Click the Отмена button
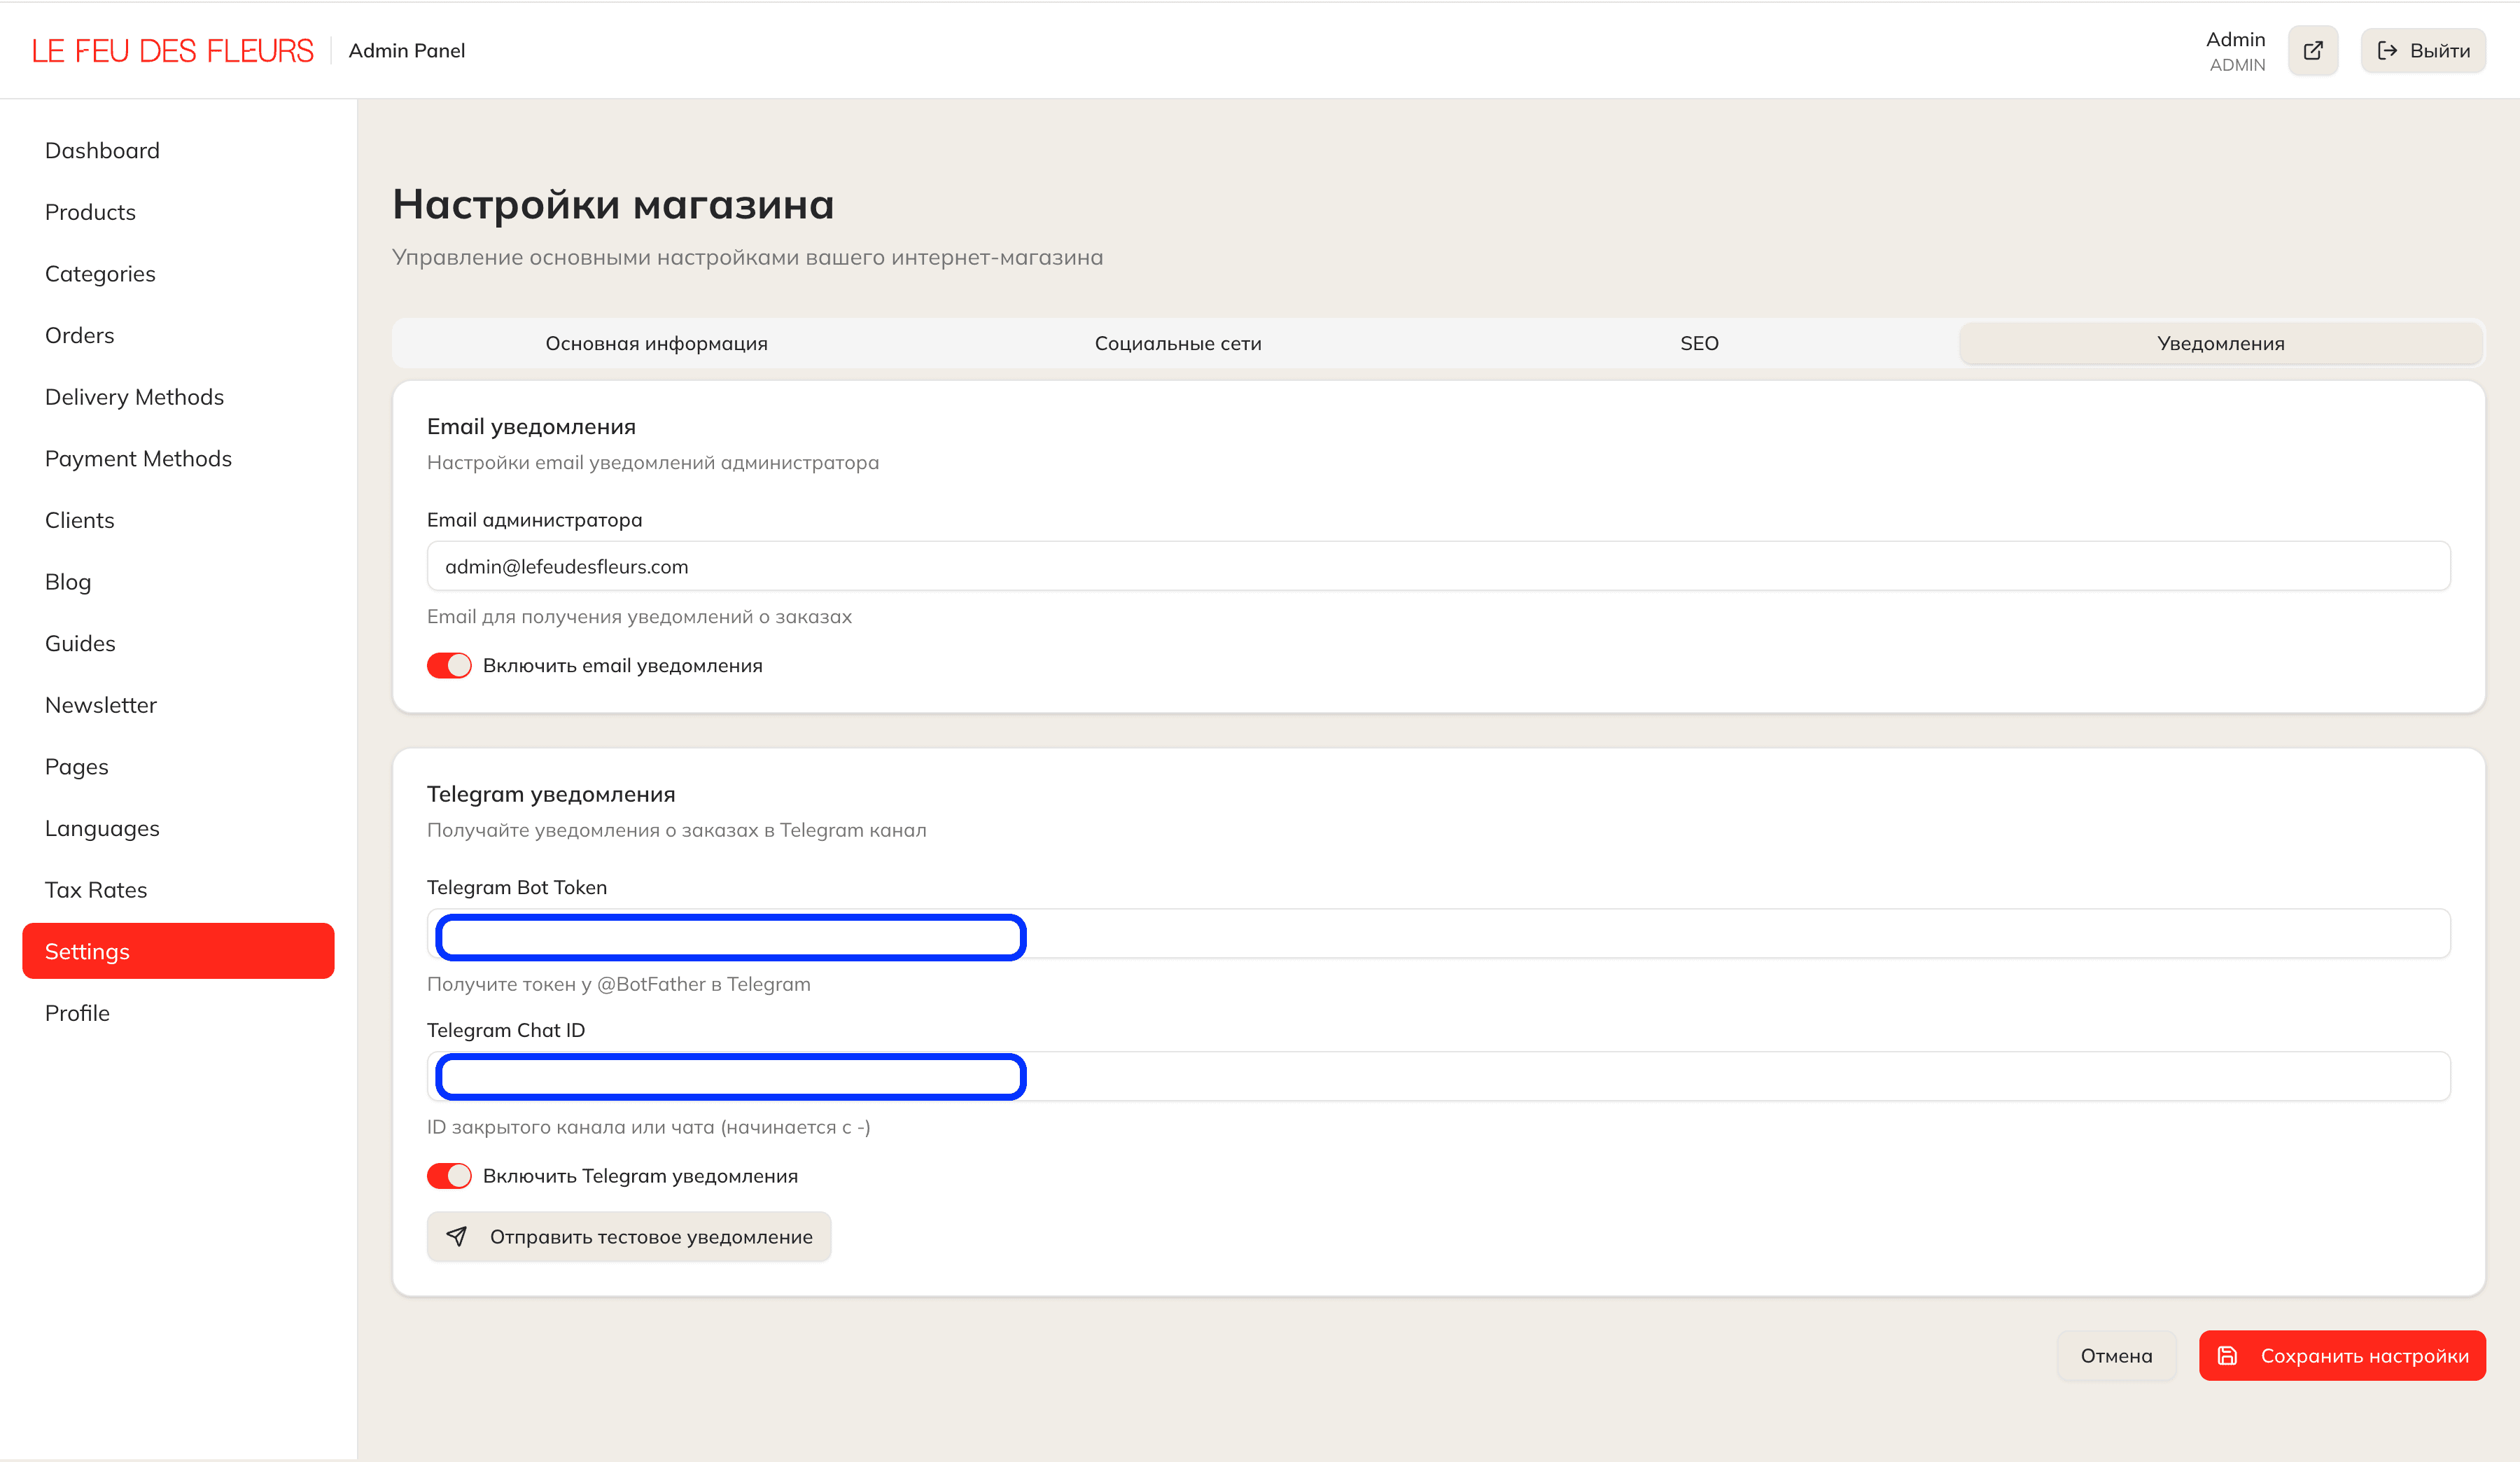The height and width of the screenshot is (1462, 2520). tap(2116, 1355)
